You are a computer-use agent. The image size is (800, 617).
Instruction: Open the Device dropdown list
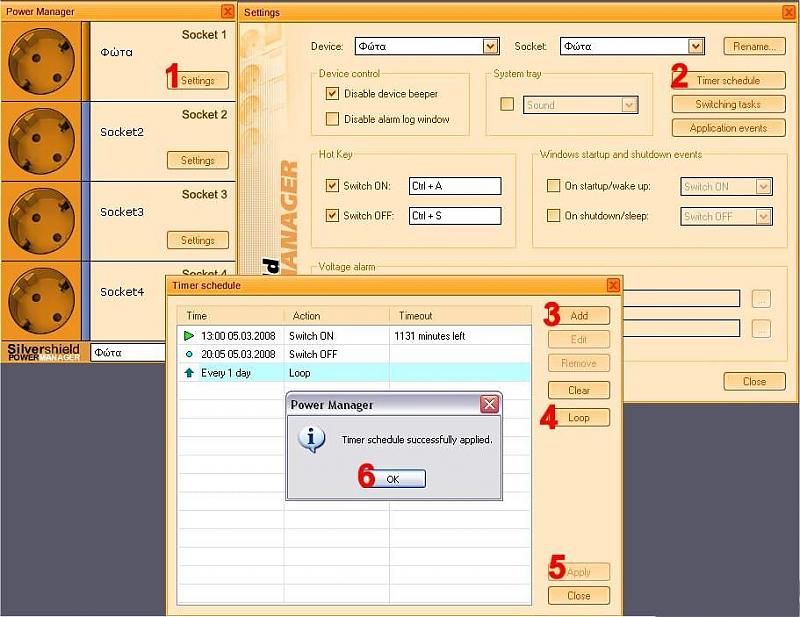tap(490, 46)
